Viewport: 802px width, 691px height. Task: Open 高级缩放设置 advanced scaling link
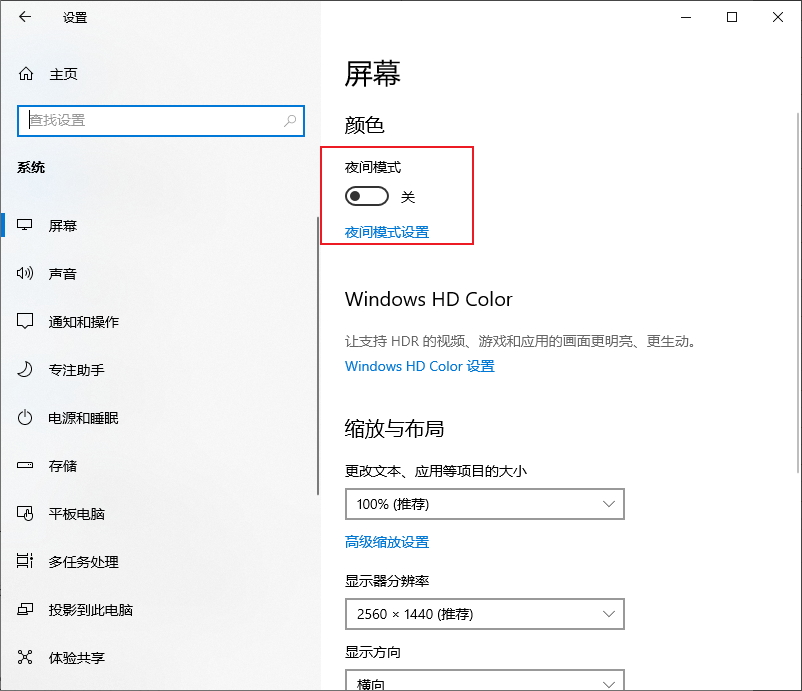(x=387, y=541)
